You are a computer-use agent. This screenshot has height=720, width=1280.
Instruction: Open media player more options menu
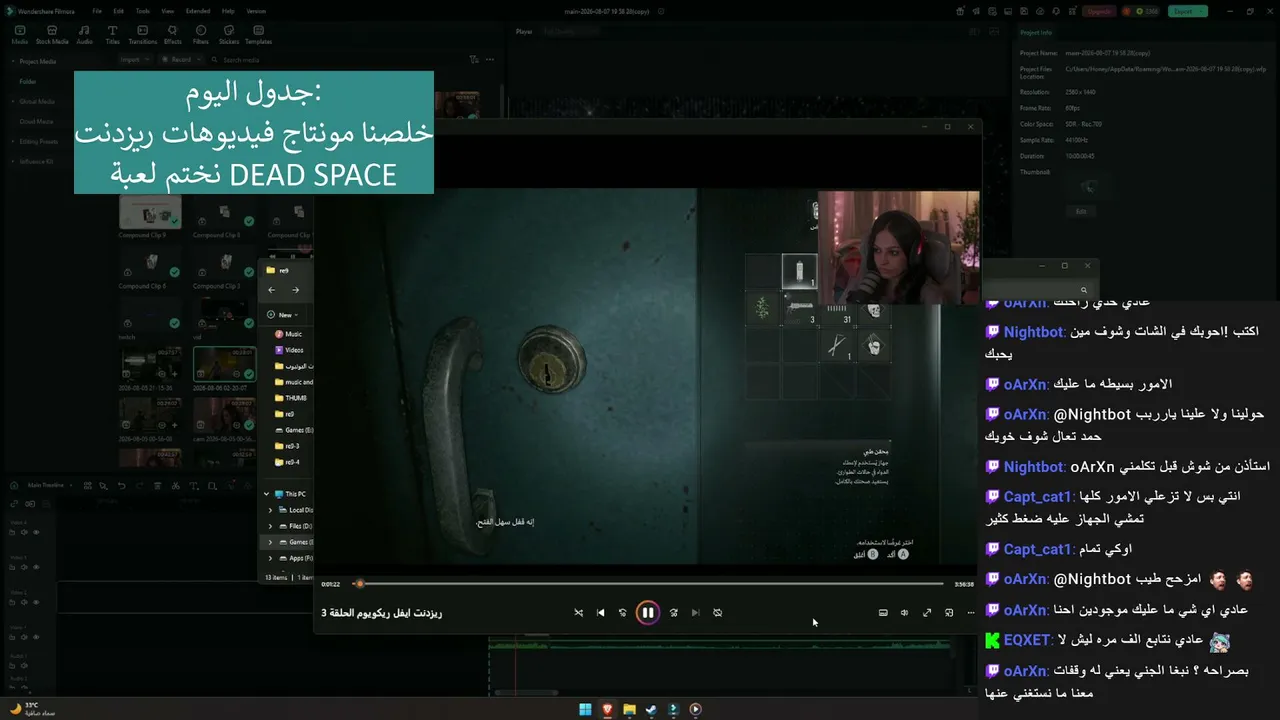pyautogui.click(x=971, y=613)
